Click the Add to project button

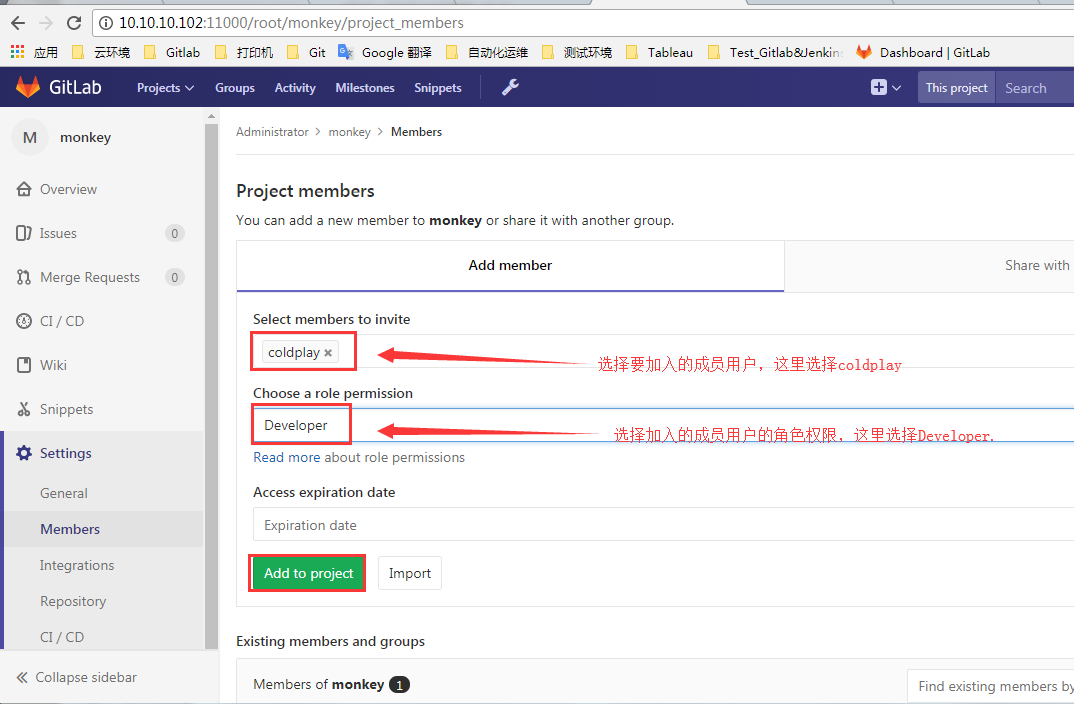click(x=308, y=573)
